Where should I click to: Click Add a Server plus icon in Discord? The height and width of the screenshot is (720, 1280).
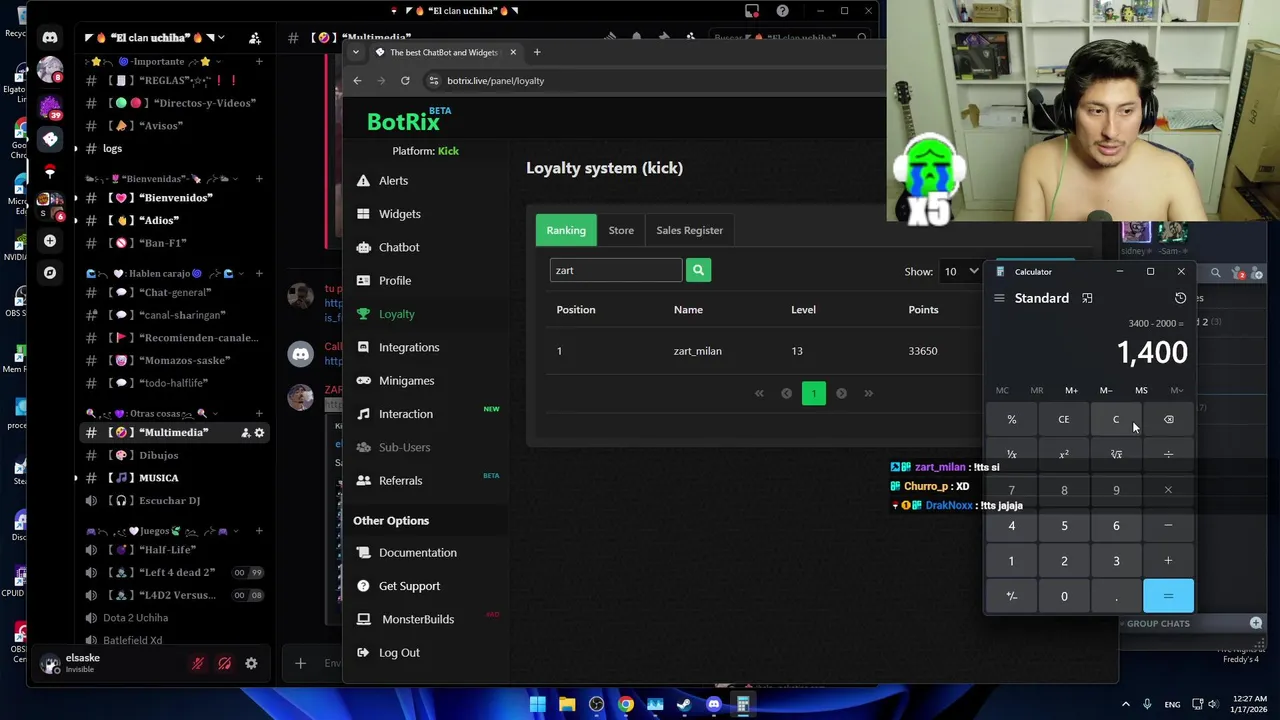[x=49, y=241]
